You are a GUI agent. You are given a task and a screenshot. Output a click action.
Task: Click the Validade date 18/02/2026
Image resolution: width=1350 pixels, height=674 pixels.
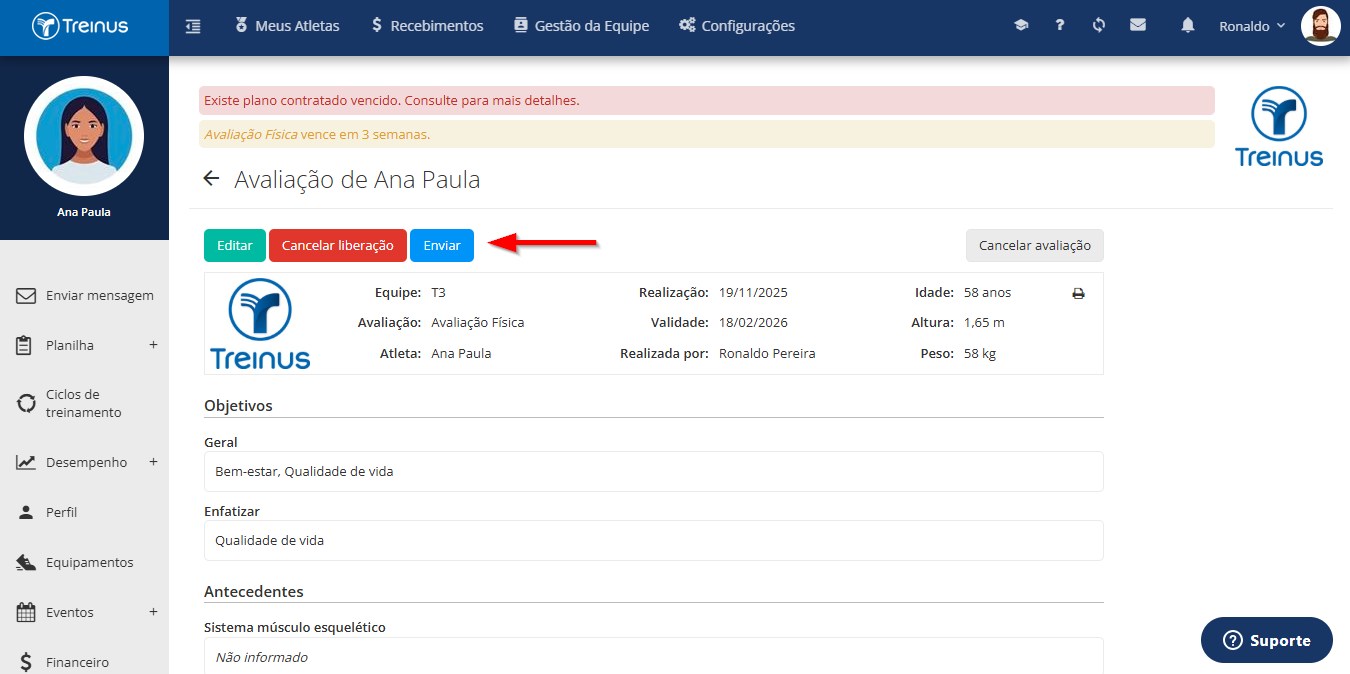tap(753, 323)
